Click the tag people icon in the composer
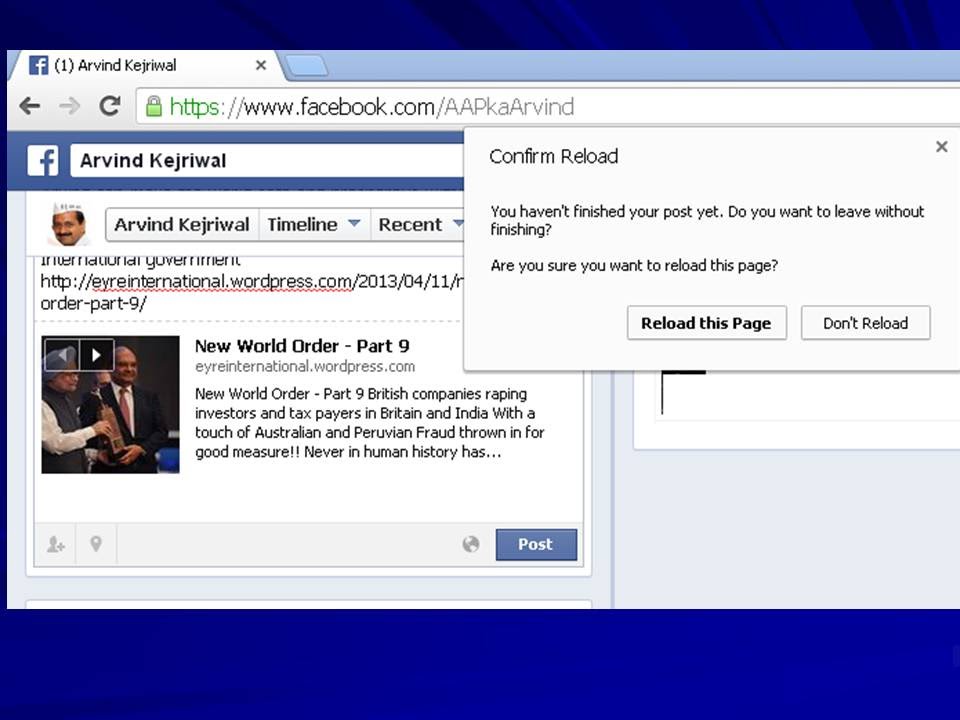 click(x=55, y=544)
